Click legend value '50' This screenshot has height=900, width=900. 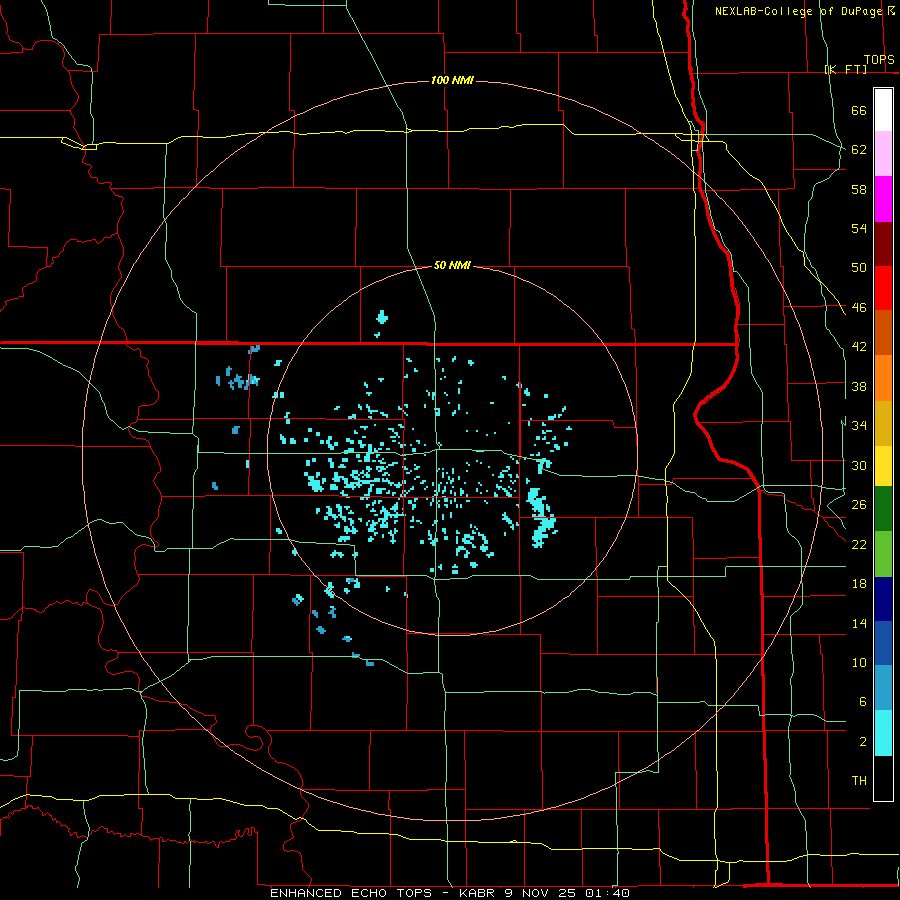click(859, 267)
